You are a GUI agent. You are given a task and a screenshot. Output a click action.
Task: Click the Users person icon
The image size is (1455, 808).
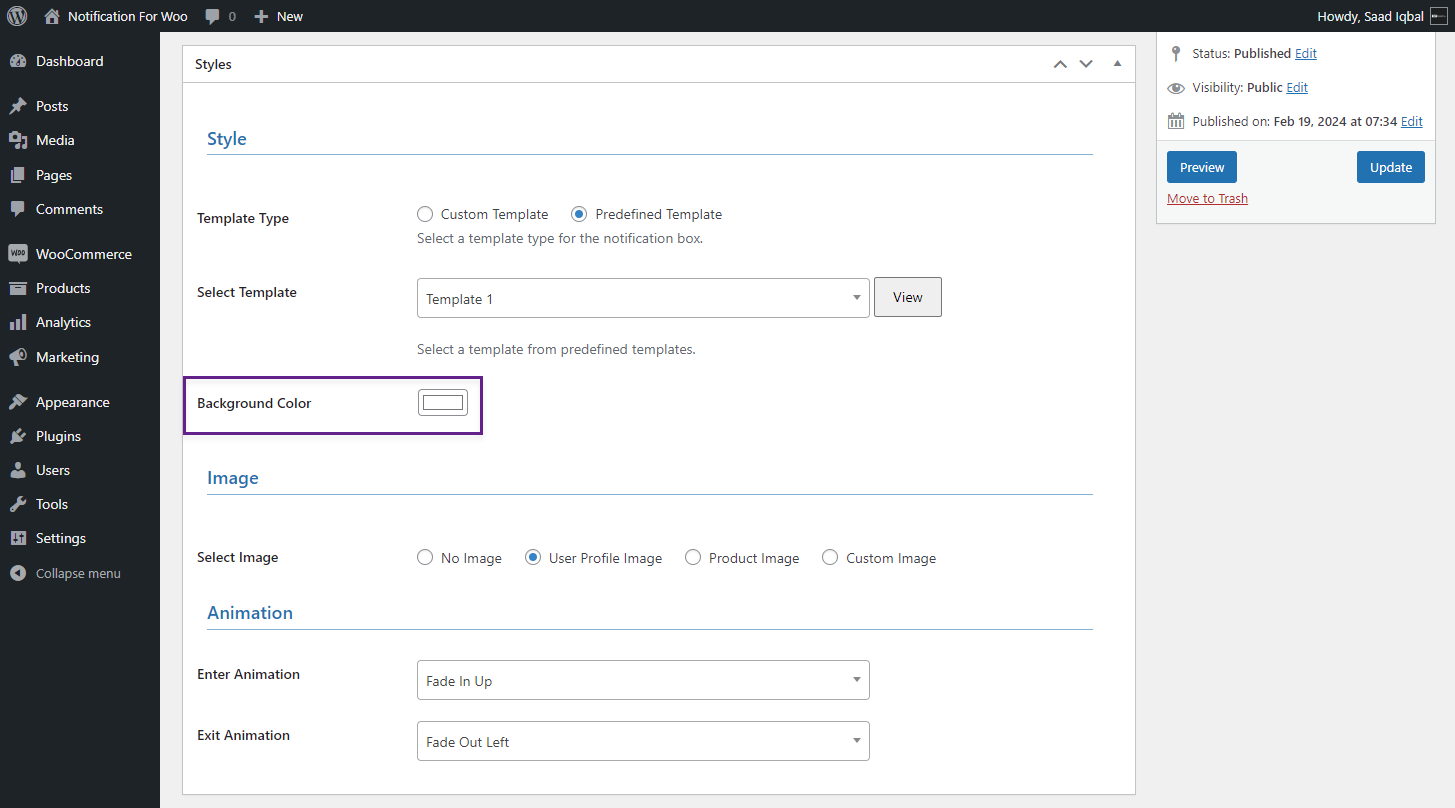pos(18,470)
